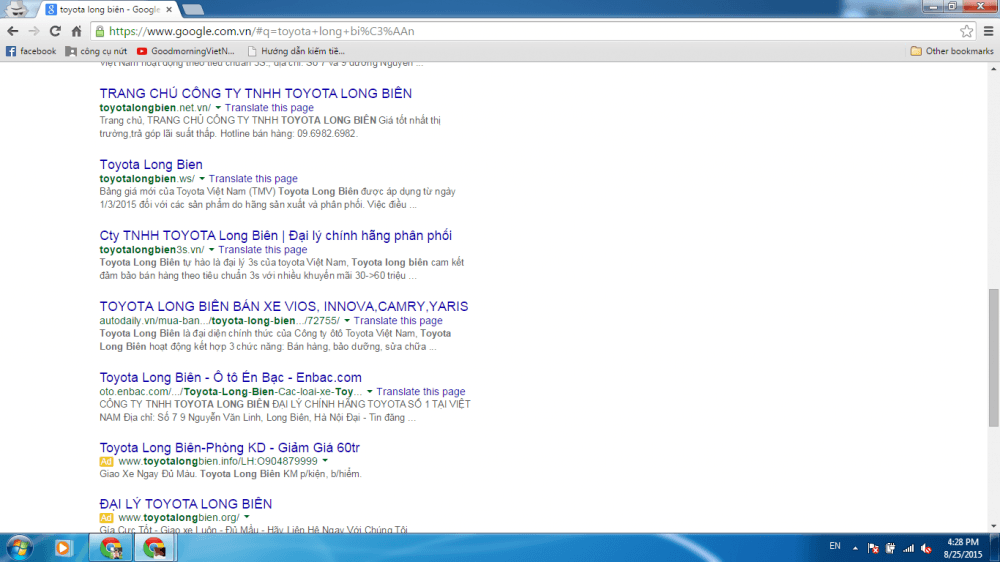The width and height of the screenshot is (1000, 562).
Task: Translate the oto.enbac.com result page
Action: [x=421, y=391]
